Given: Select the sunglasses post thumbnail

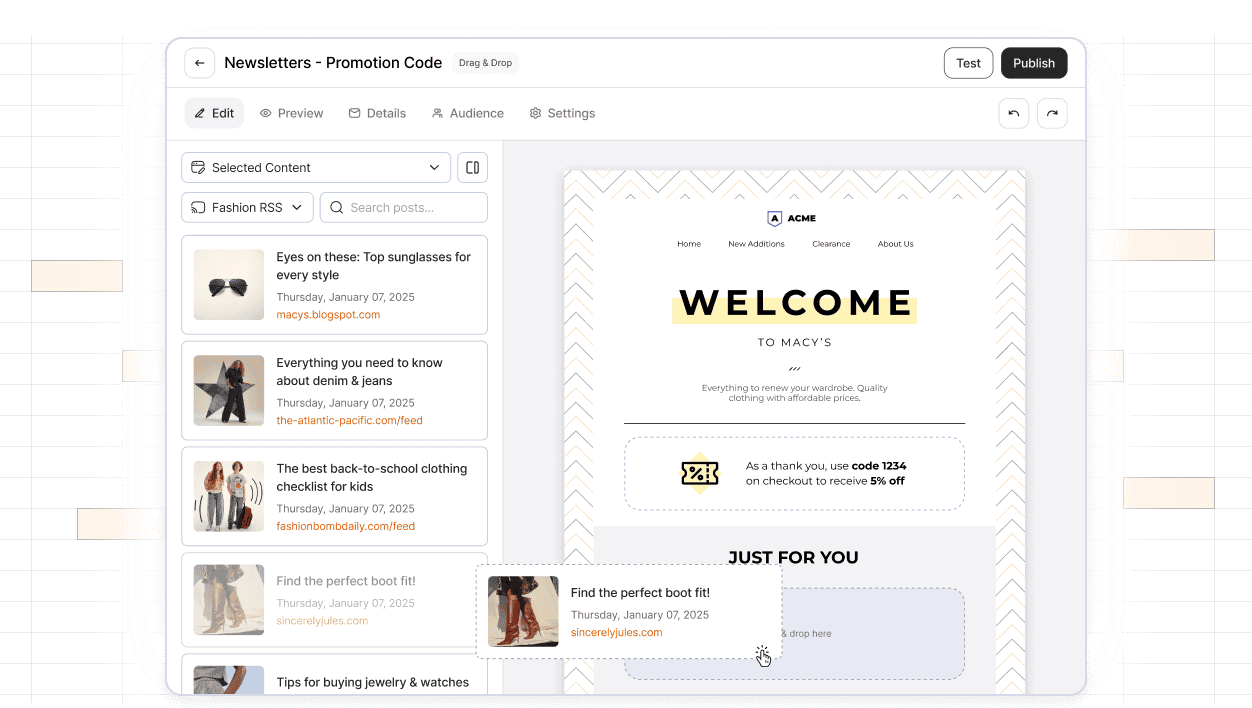Looking at the screenshot, I should tap(229, 285).
